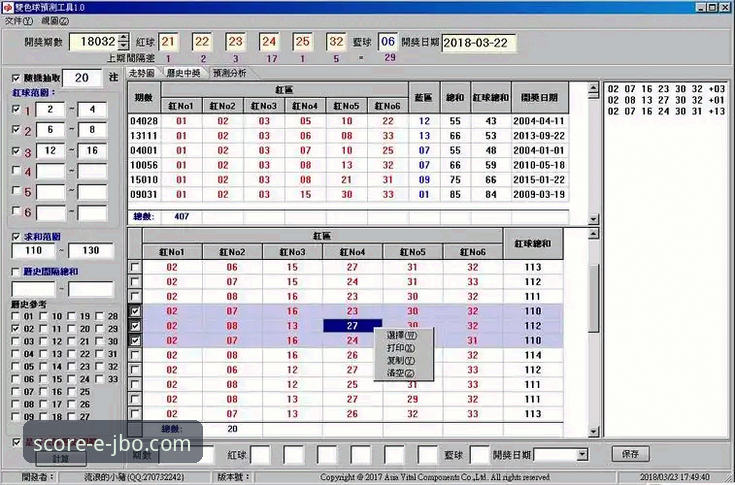This screenshot has height=485, width=735.
Task: Uncheck red ball range checkbox 2
Action: [x=16, y=129]
